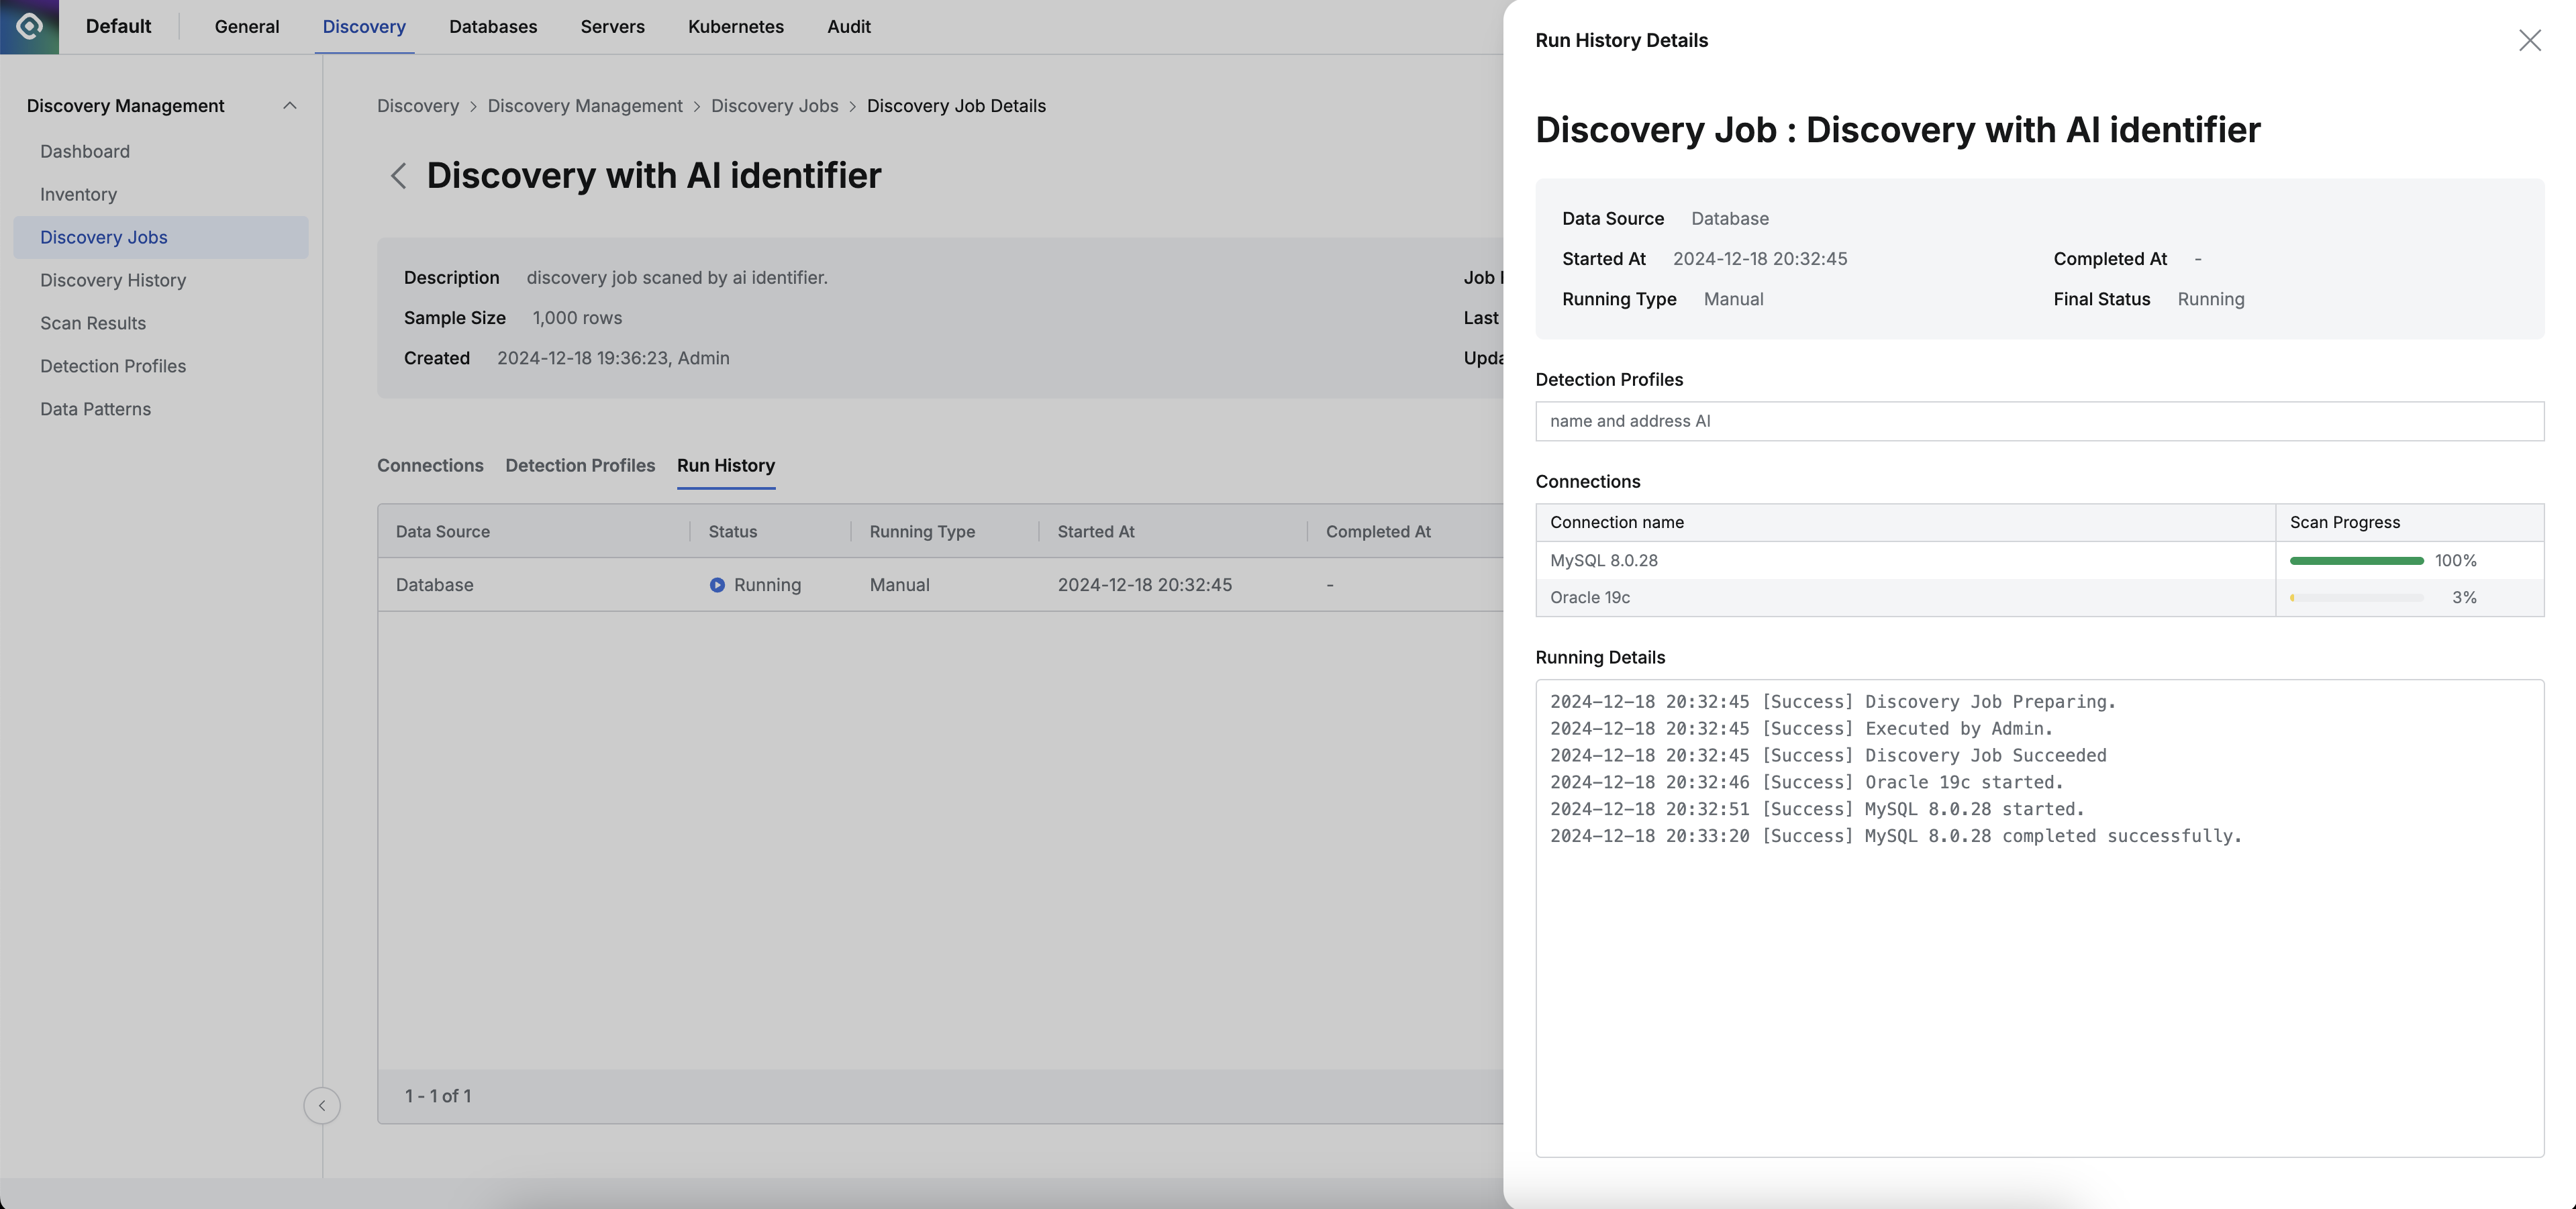
Task: Open the Databases top menu
Action: [493, 27]
